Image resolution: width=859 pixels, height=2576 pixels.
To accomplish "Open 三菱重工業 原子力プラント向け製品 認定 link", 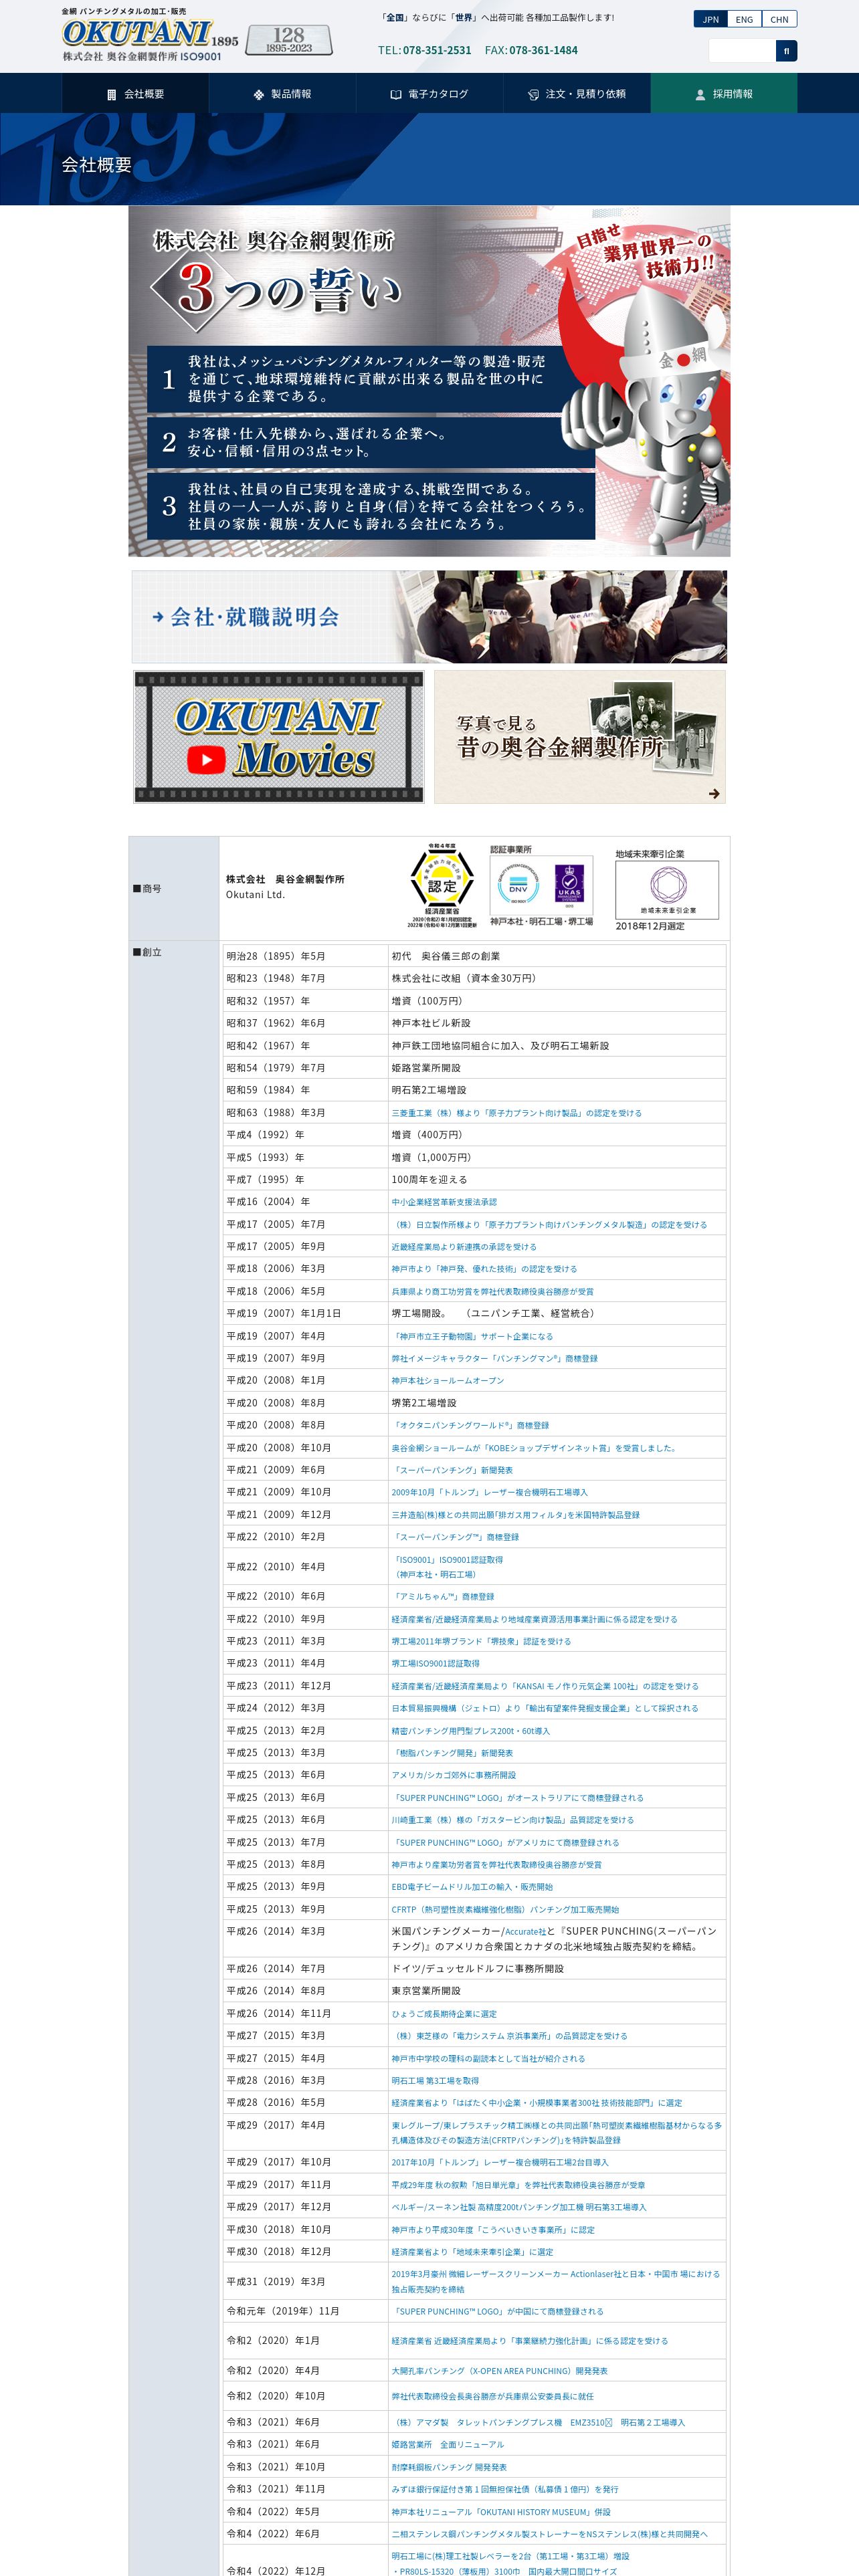I will (517, 1113).
